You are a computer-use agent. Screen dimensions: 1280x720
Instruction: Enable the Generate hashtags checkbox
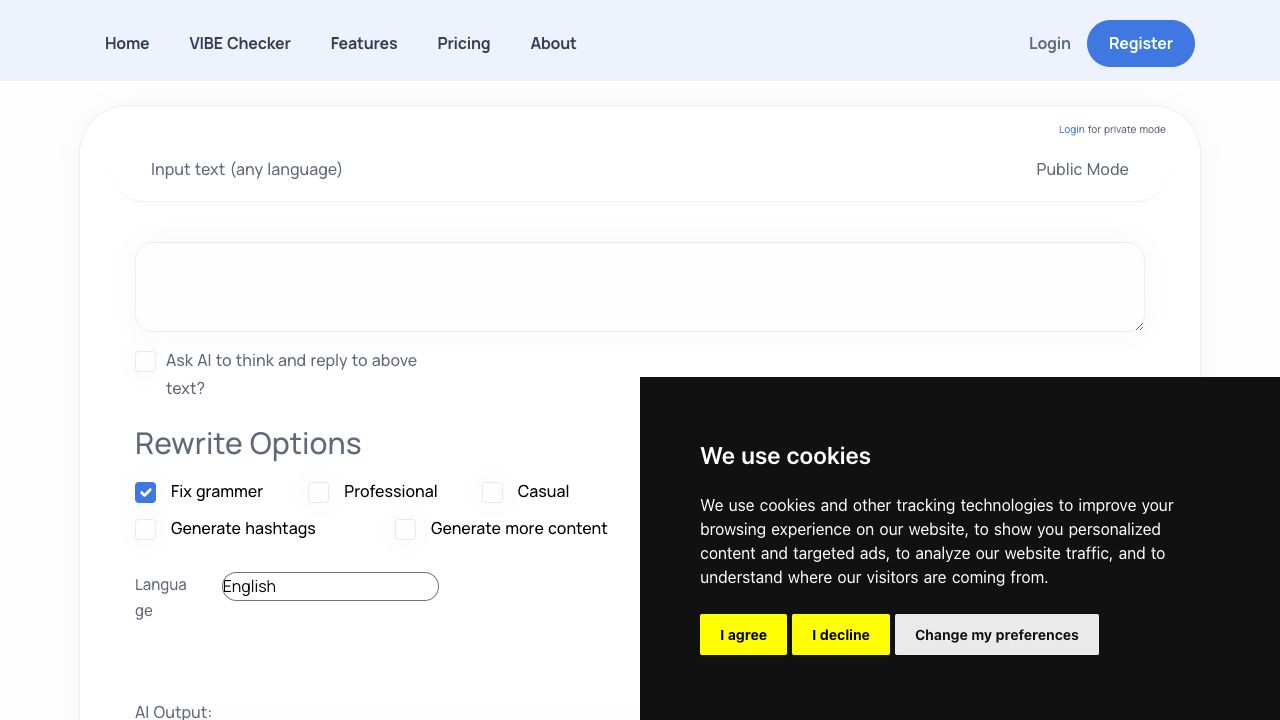146,529
